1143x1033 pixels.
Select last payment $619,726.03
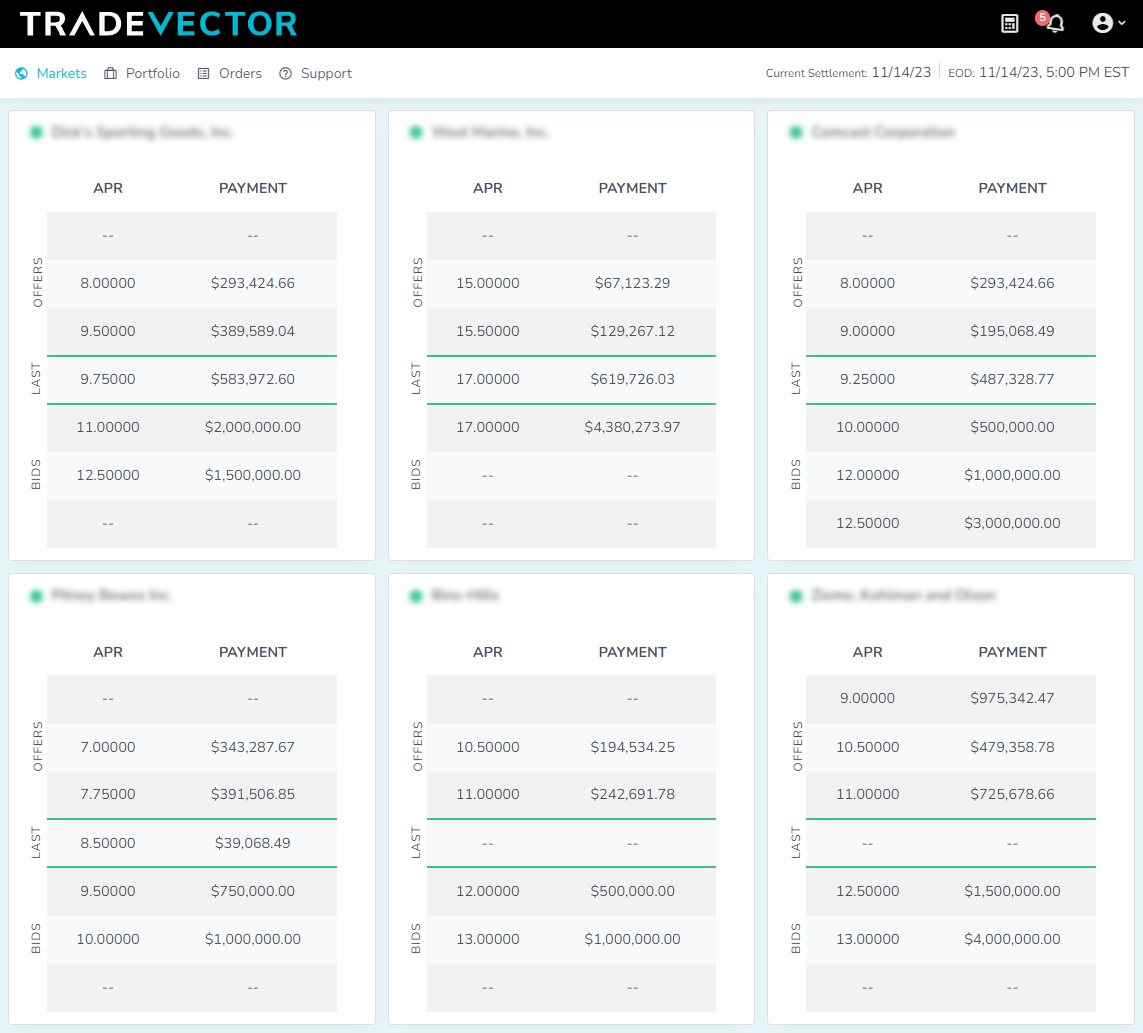pyautogui.click(x=632, y=379)
